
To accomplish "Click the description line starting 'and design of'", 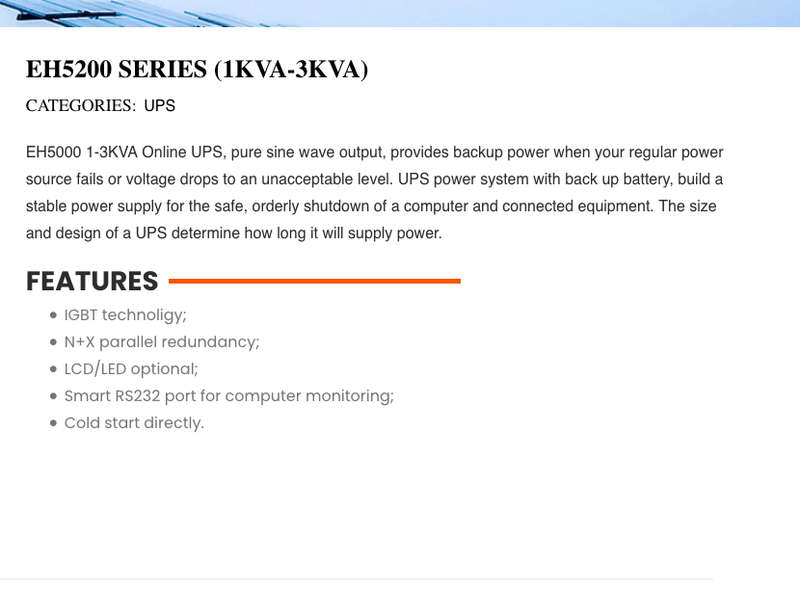I will (234, 233).
